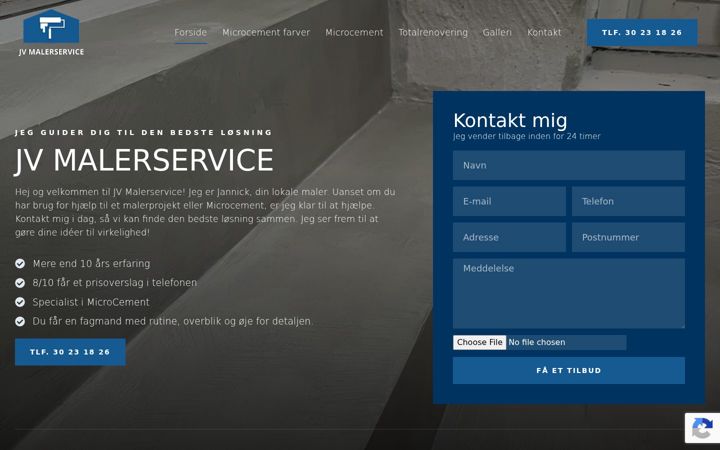Click checkmark icon beside 'Mere end 10 års erfaring'
Viewport: 720px width, 450px height.
tap(20, 264)
